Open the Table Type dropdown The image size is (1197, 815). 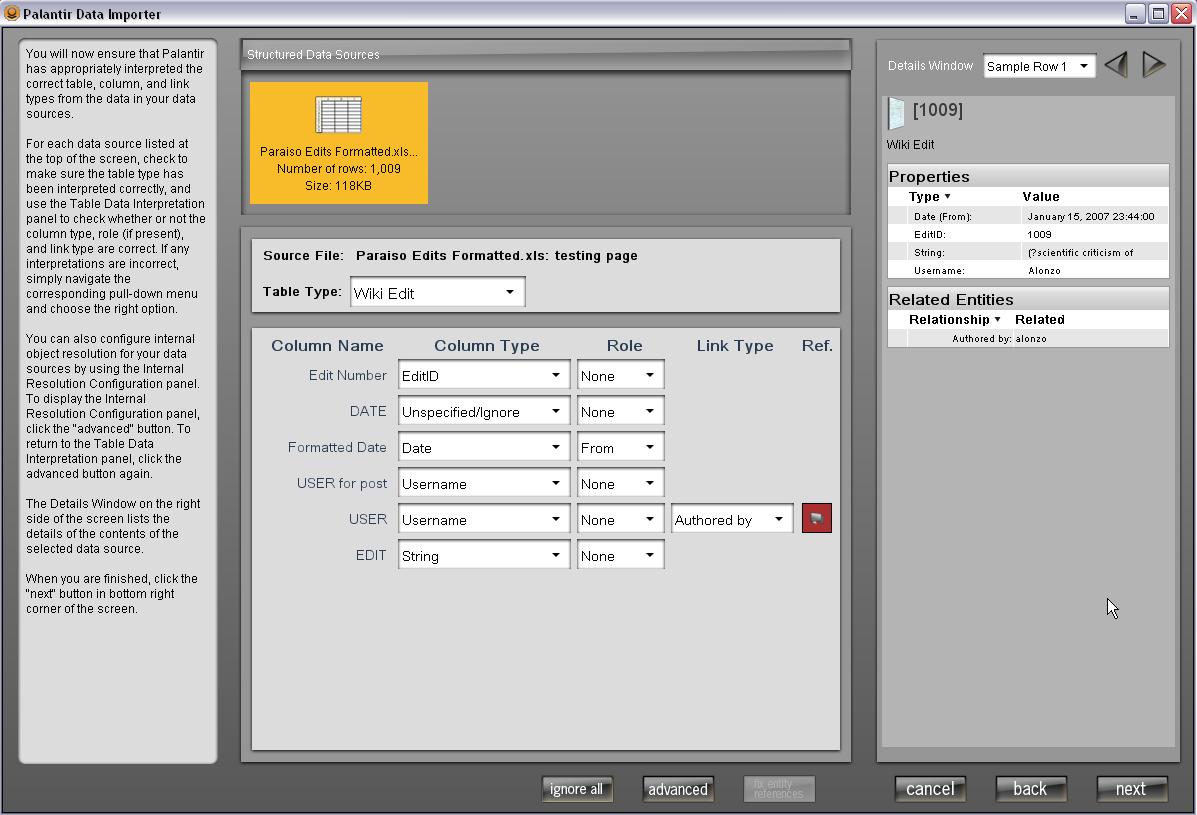[437, 293]
